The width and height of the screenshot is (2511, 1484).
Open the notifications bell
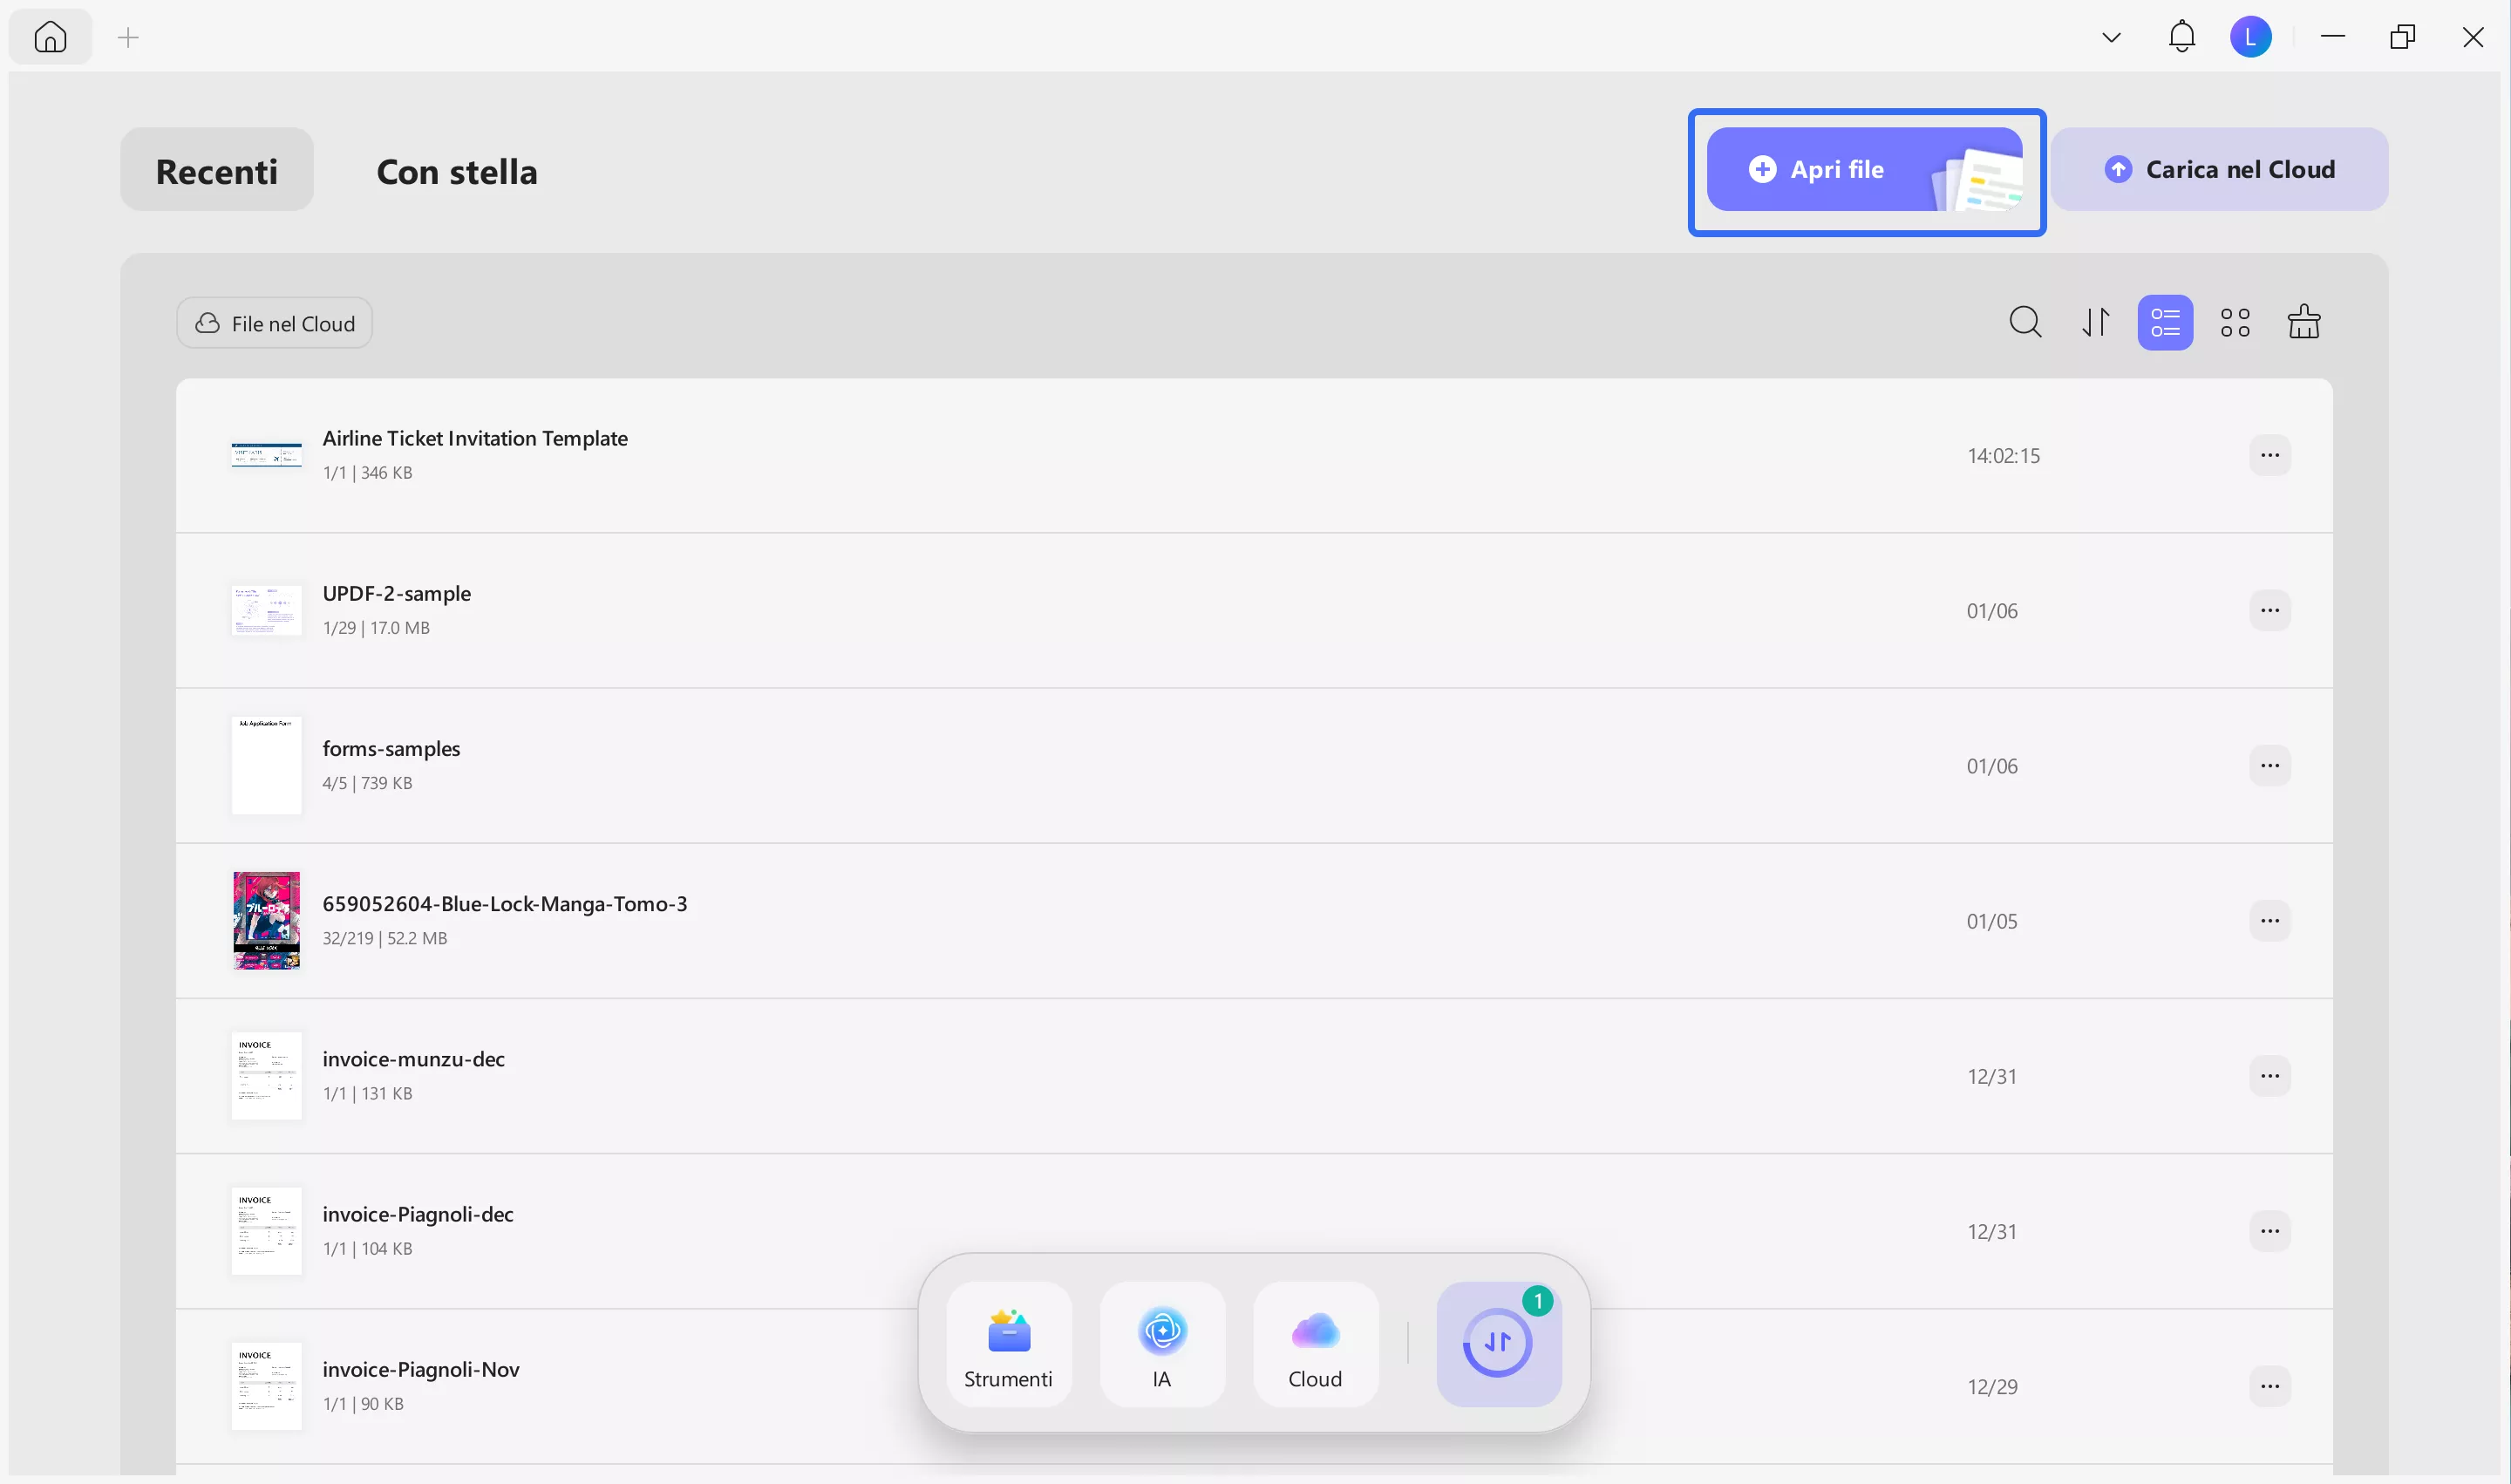tap(2181, 37)
